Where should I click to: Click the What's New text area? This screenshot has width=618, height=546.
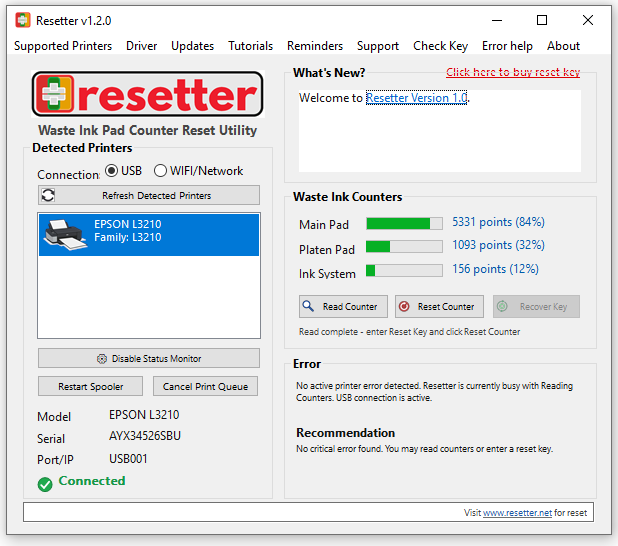(440, 131)
